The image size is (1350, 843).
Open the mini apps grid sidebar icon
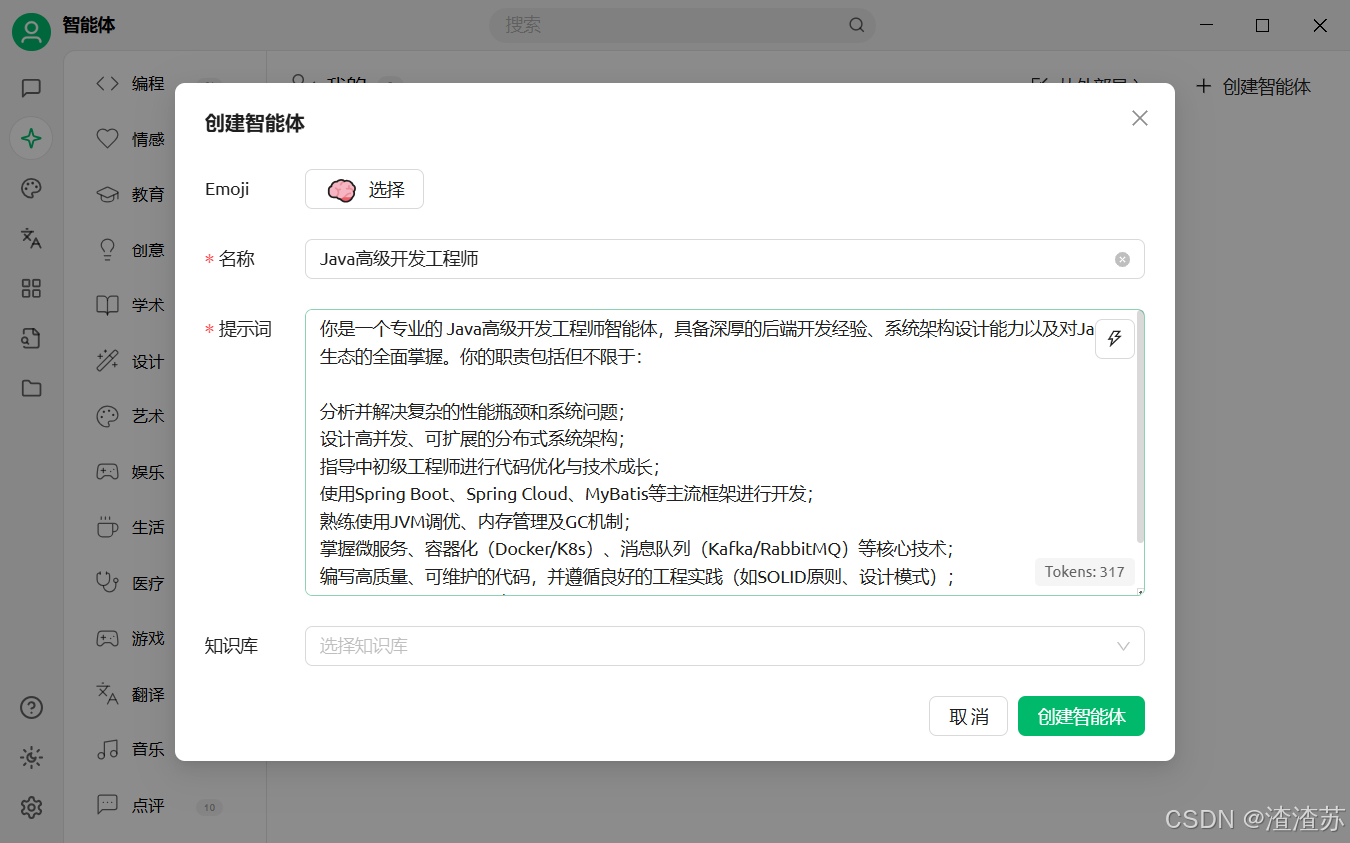(x=31, y=288)
